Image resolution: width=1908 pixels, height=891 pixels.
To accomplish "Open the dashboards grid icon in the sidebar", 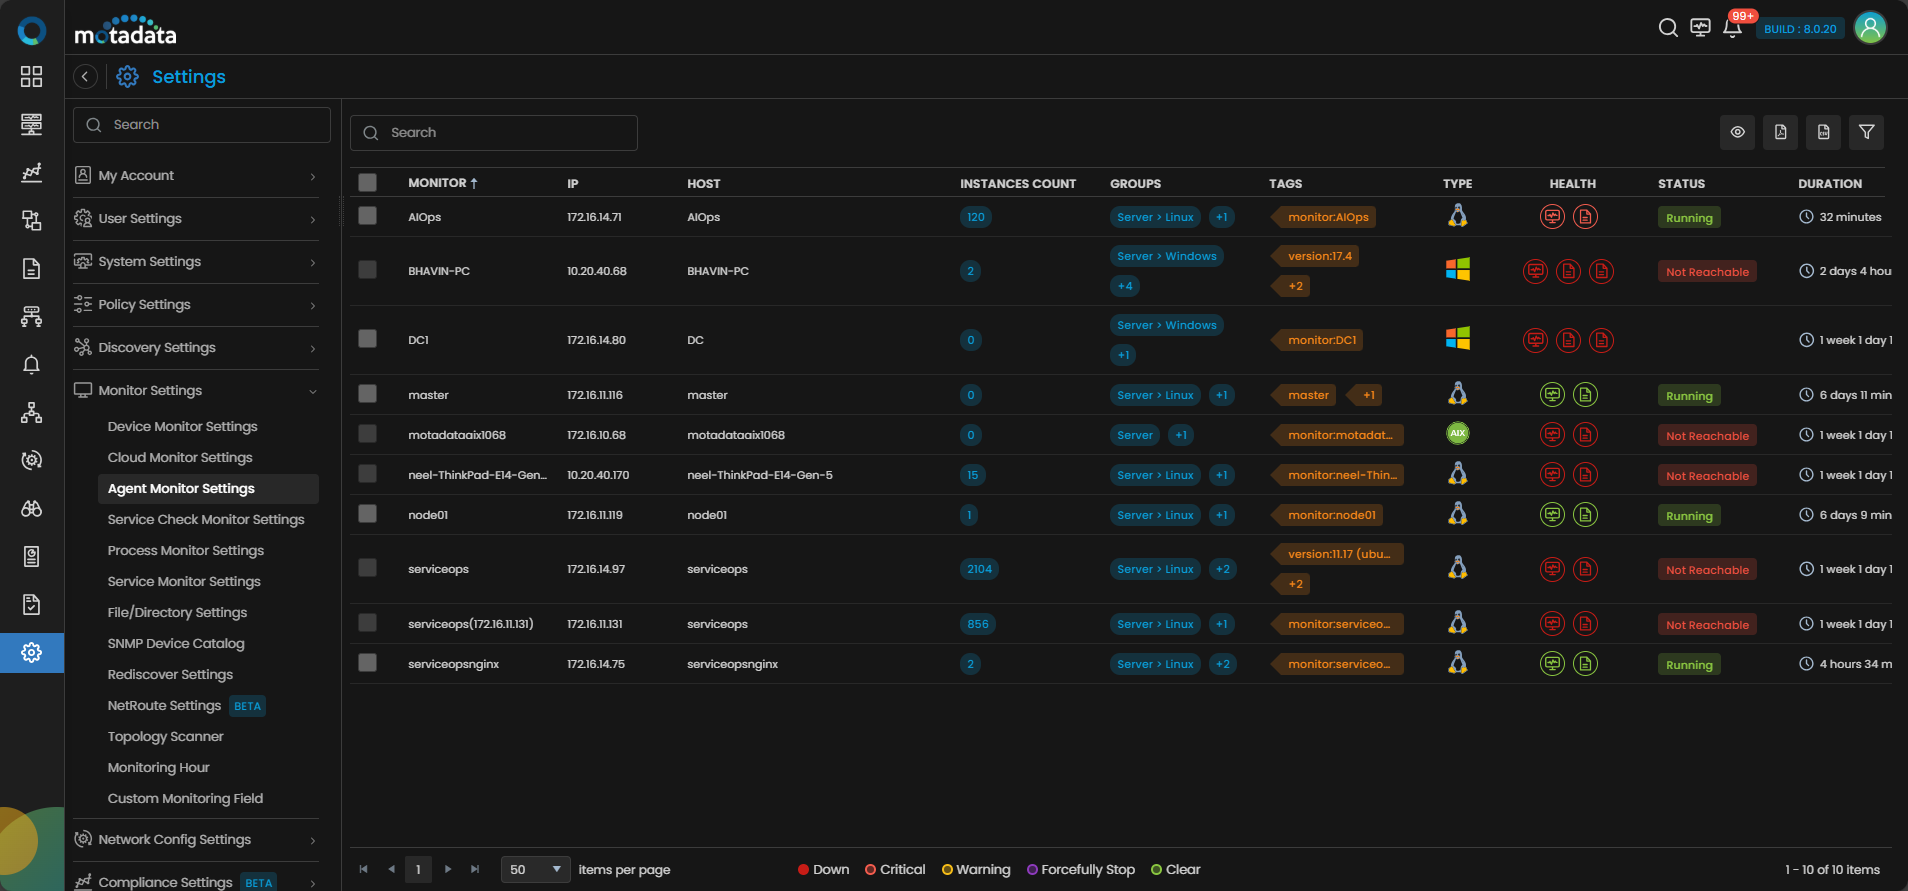I will 32,77.
